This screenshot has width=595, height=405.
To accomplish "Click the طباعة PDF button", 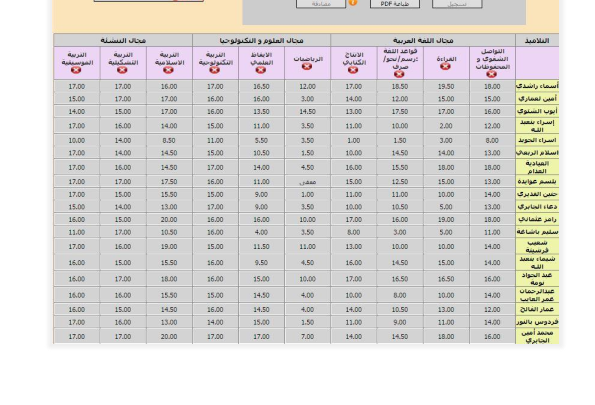I will point(395,4).
